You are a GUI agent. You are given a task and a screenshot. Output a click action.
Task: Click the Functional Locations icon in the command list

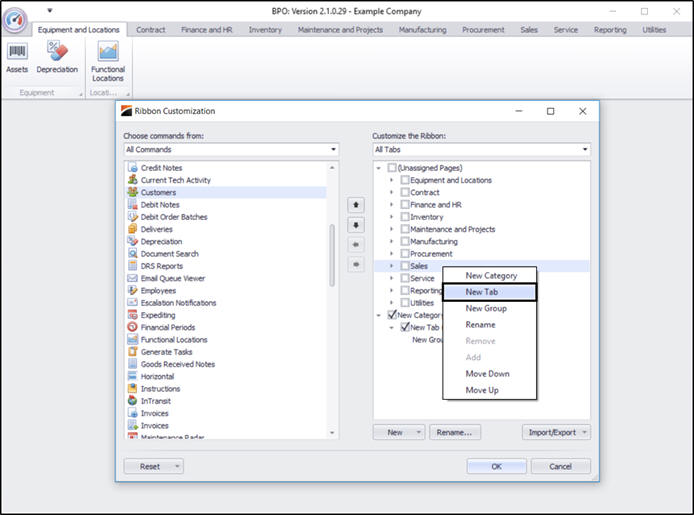pyautogui.click(x=132, y=339)
